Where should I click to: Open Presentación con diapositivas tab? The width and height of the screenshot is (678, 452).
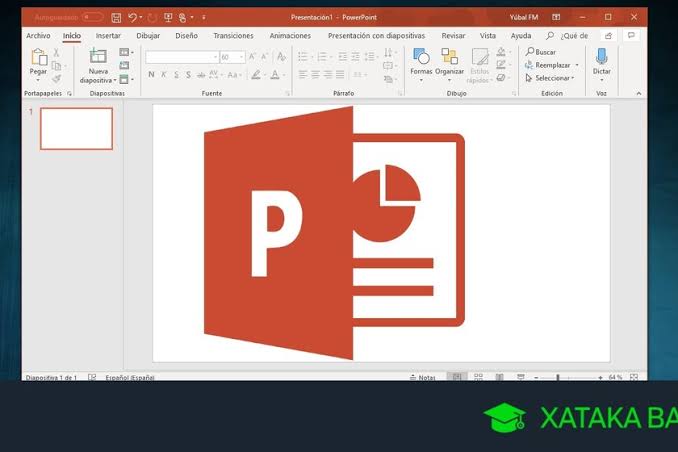point(376,35)
